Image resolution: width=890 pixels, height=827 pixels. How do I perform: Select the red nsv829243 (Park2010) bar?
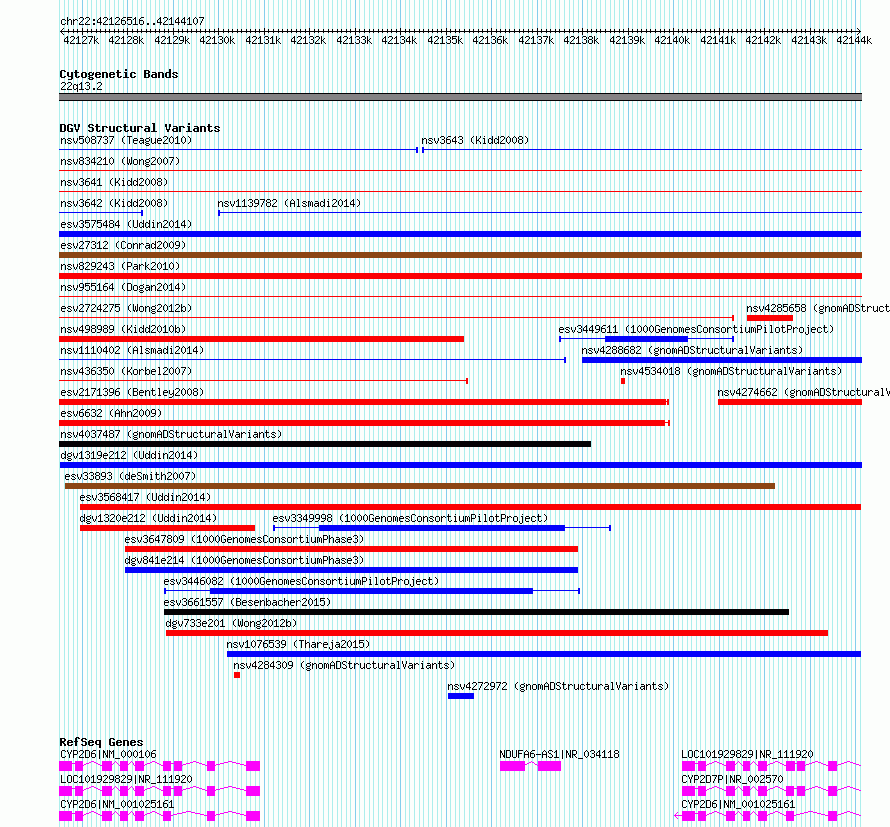click(x=460, y=276)
